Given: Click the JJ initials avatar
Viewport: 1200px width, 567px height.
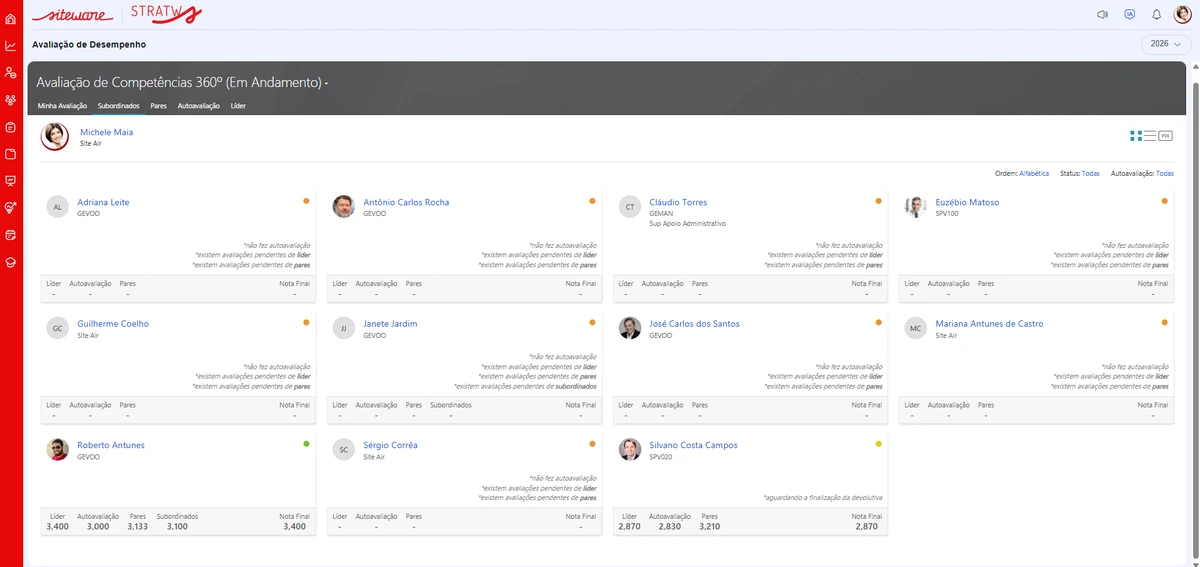Looking at the screenshot, I should click(x=344, y=328).
